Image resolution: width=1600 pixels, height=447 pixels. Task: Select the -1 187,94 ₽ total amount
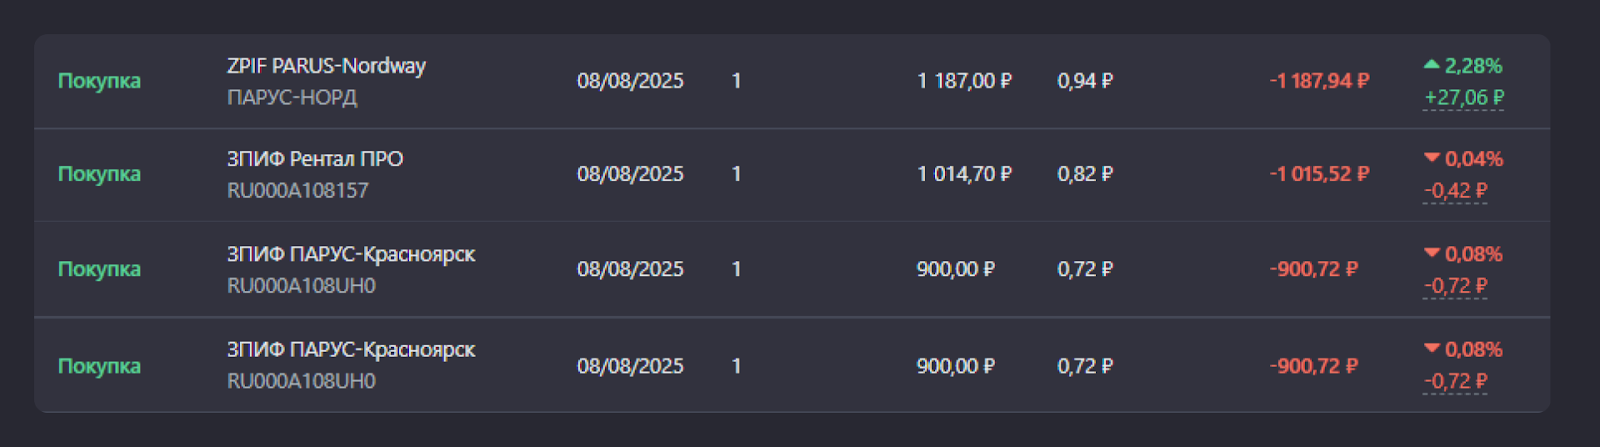1319,81
